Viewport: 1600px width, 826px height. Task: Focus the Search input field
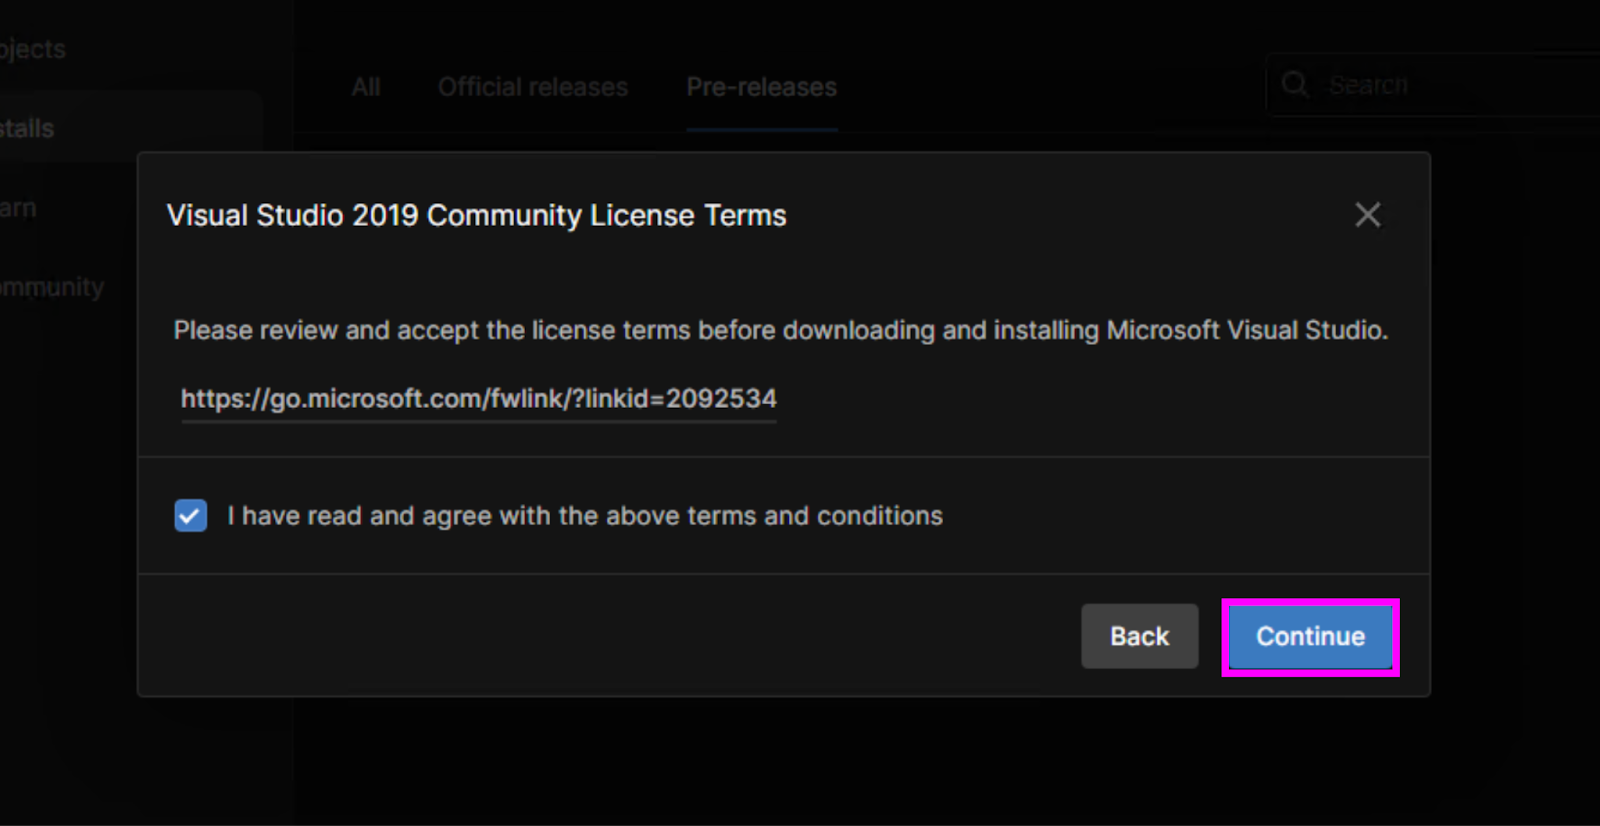click(x=1450, y=85)
